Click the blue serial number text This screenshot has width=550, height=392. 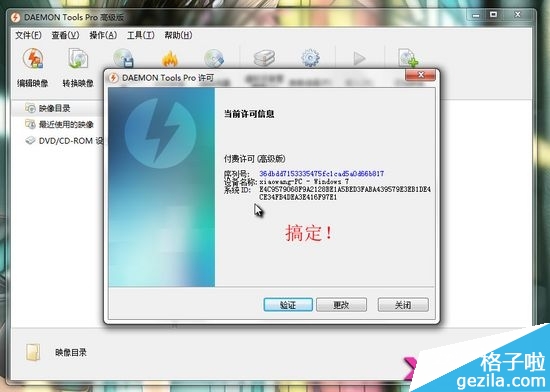[322, 174]
